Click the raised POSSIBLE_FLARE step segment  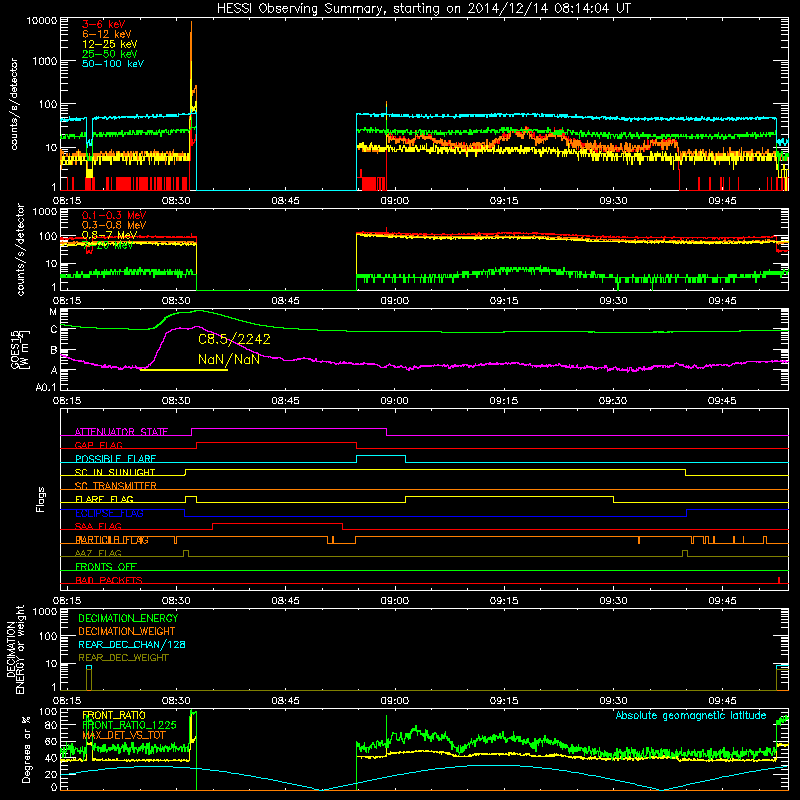tap(381, 456)
